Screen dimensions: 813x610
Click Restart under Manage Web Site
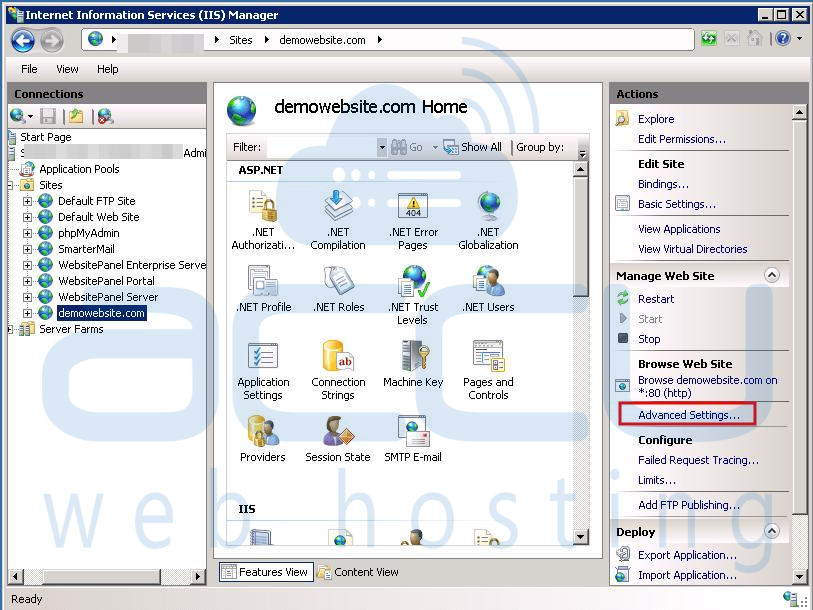656,299
